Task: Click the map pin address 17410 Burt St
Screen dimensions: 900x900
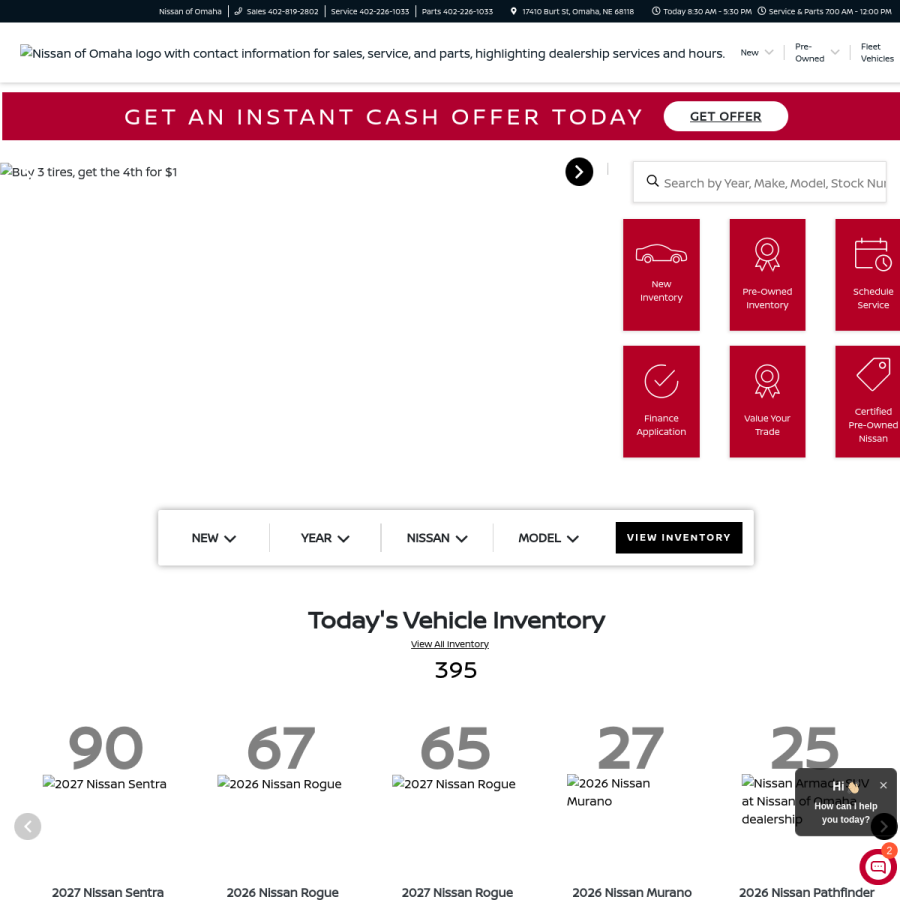Action: pos(572,11)
